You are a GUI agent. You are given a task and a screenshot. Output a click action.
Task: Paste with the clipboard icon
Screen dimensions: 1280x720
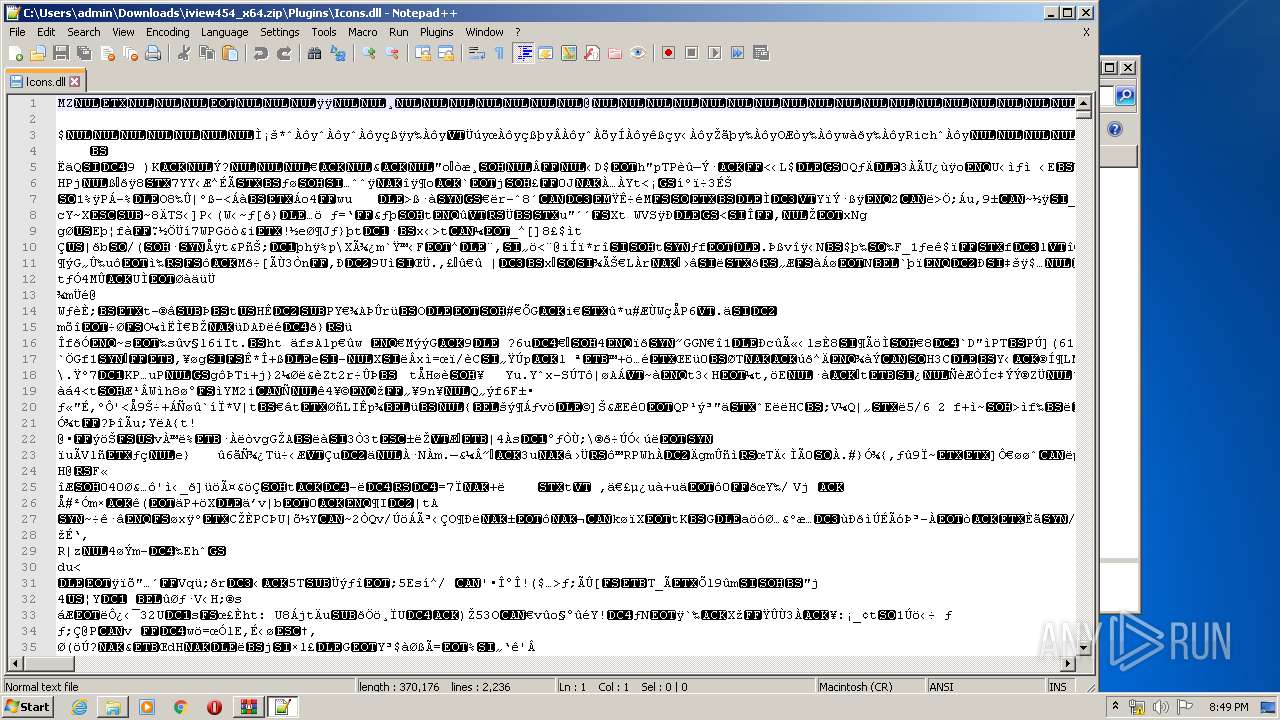coord(230,53)
